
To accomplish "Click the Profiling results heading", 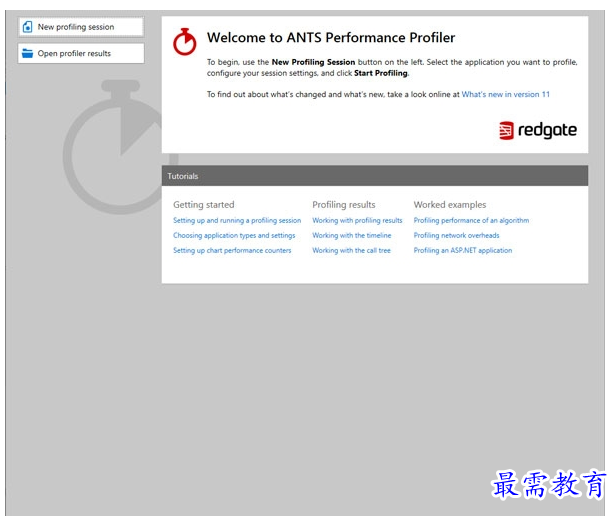I will 344,205.
